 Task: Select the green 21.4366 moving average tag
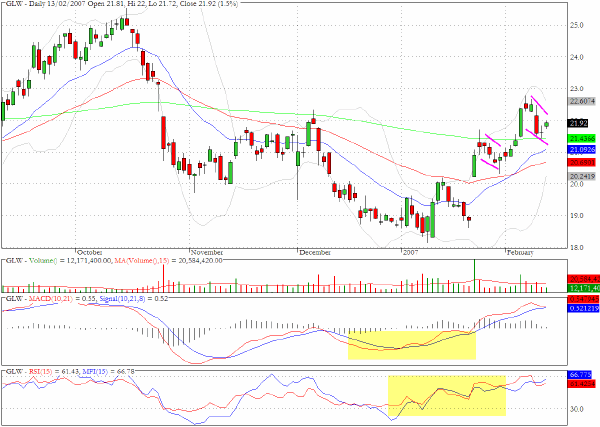tap(582, 139)
